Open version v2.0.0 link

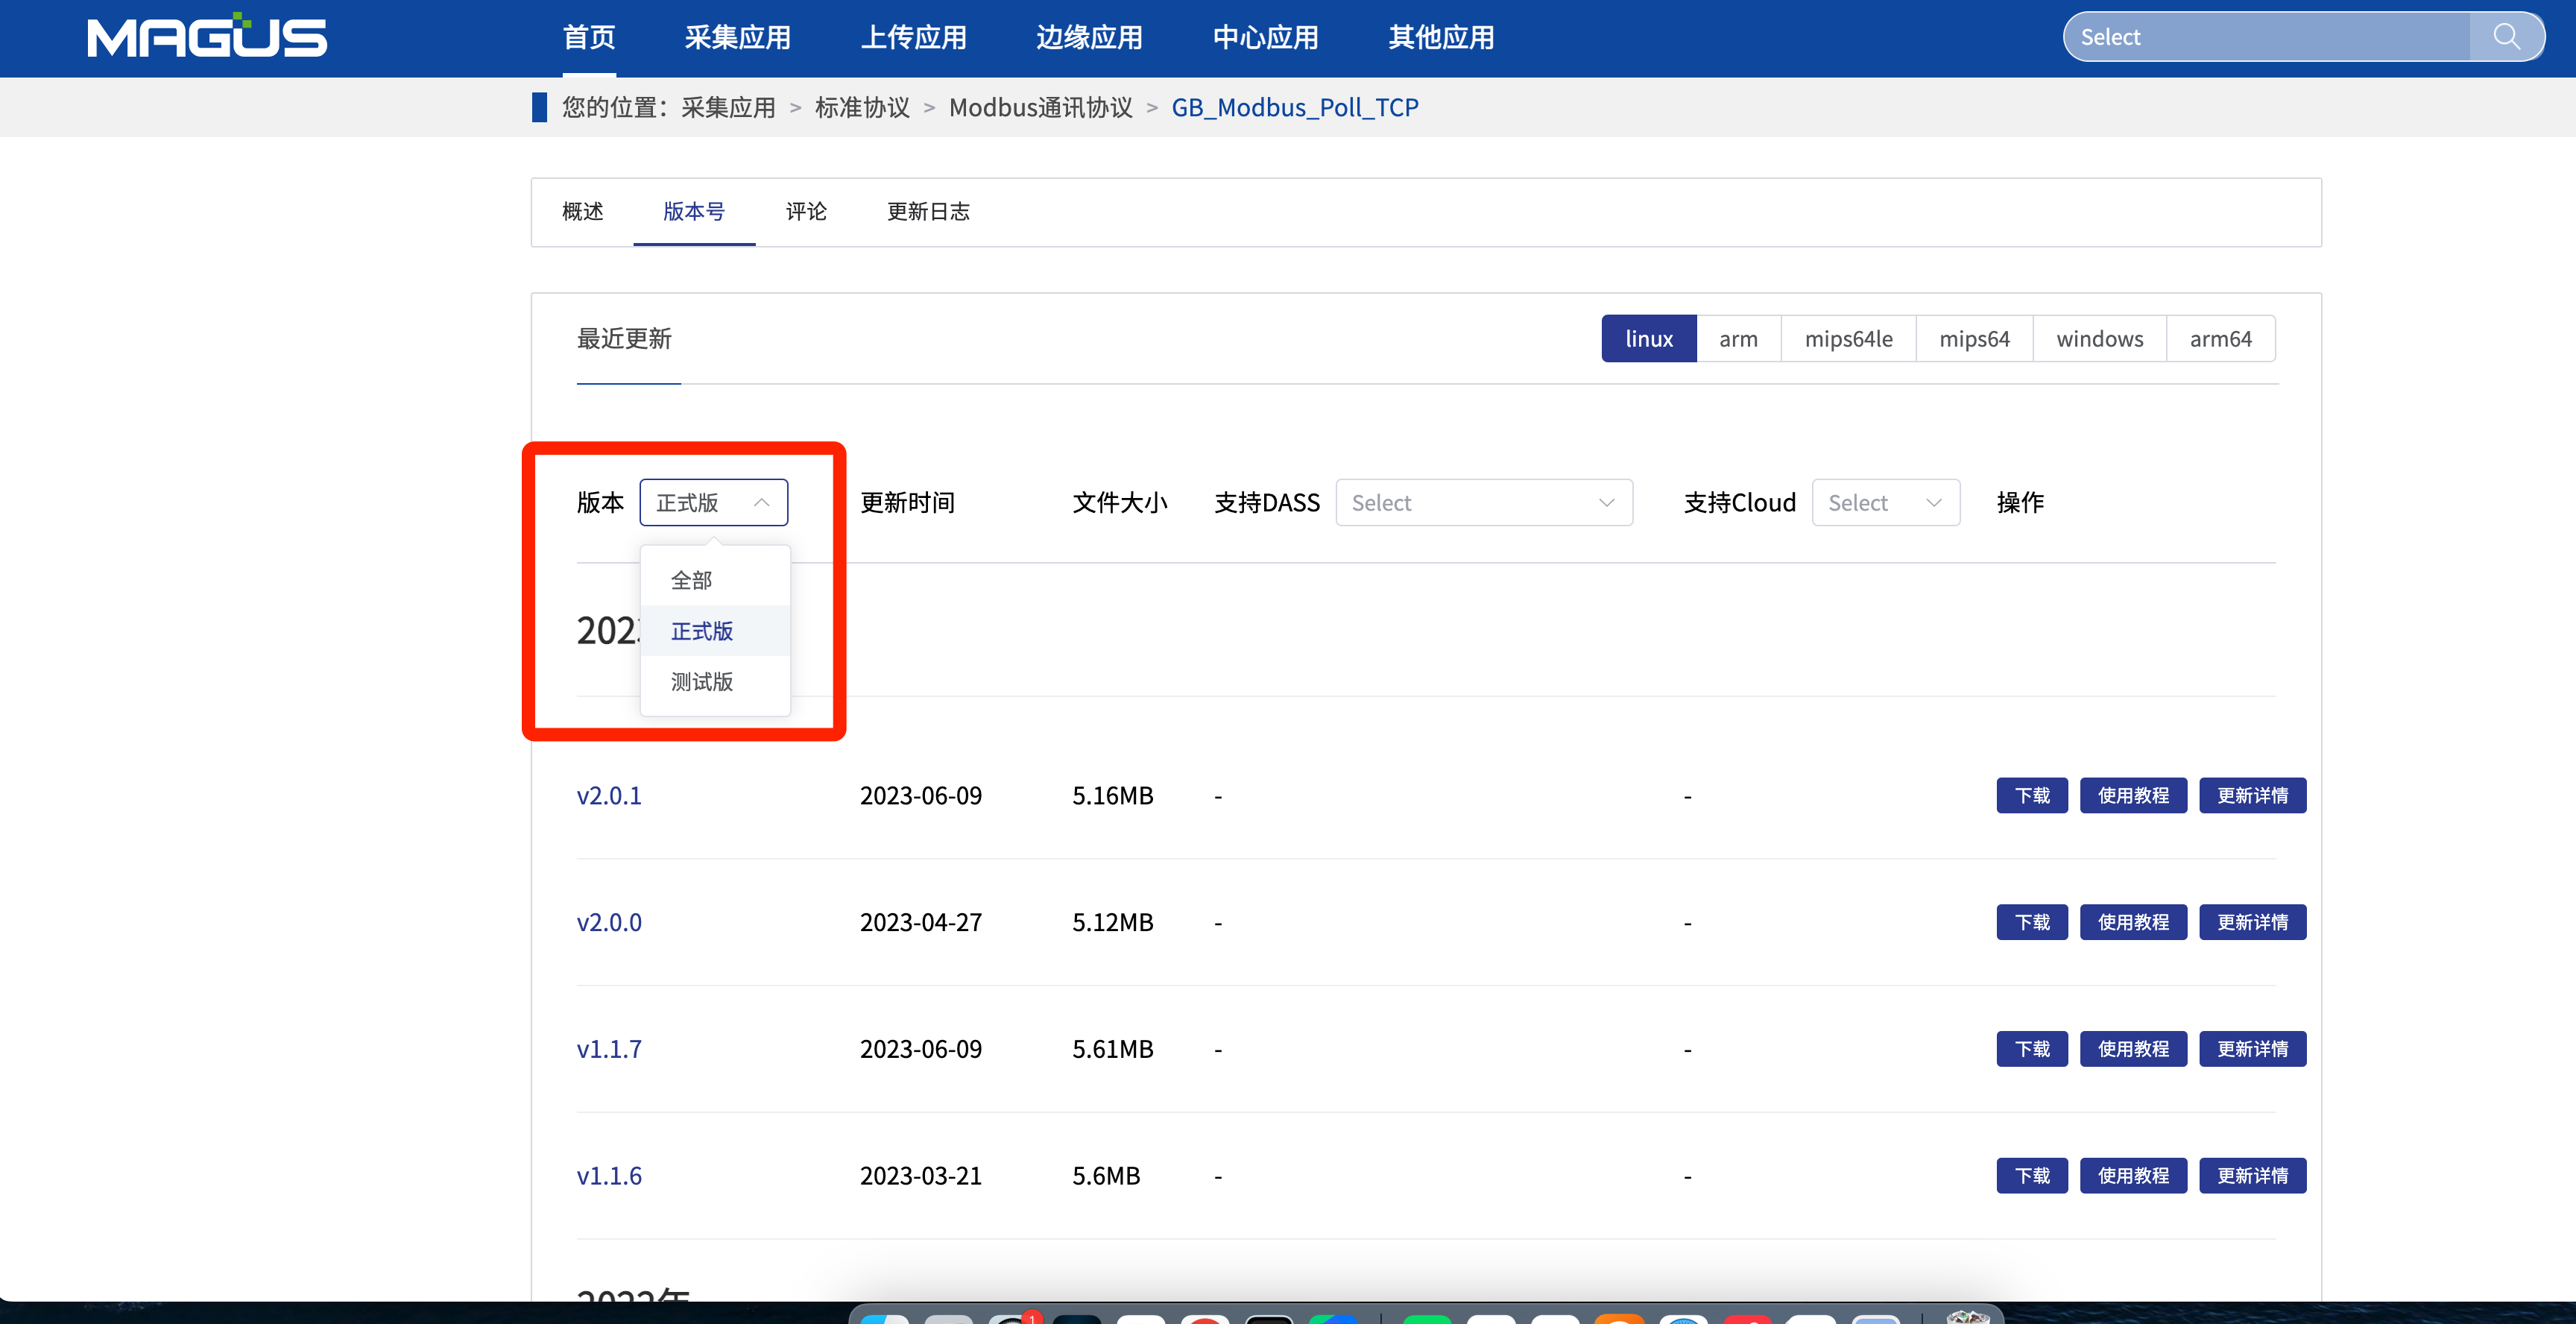pyautogui.click(x=609, y=922)
